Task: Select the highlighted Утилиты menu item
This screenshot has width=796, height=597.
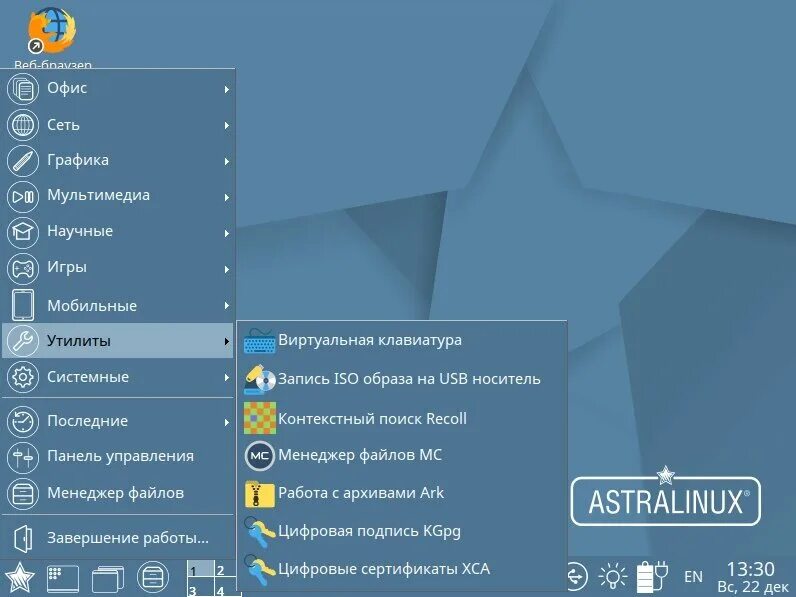Action: (118, 341)
